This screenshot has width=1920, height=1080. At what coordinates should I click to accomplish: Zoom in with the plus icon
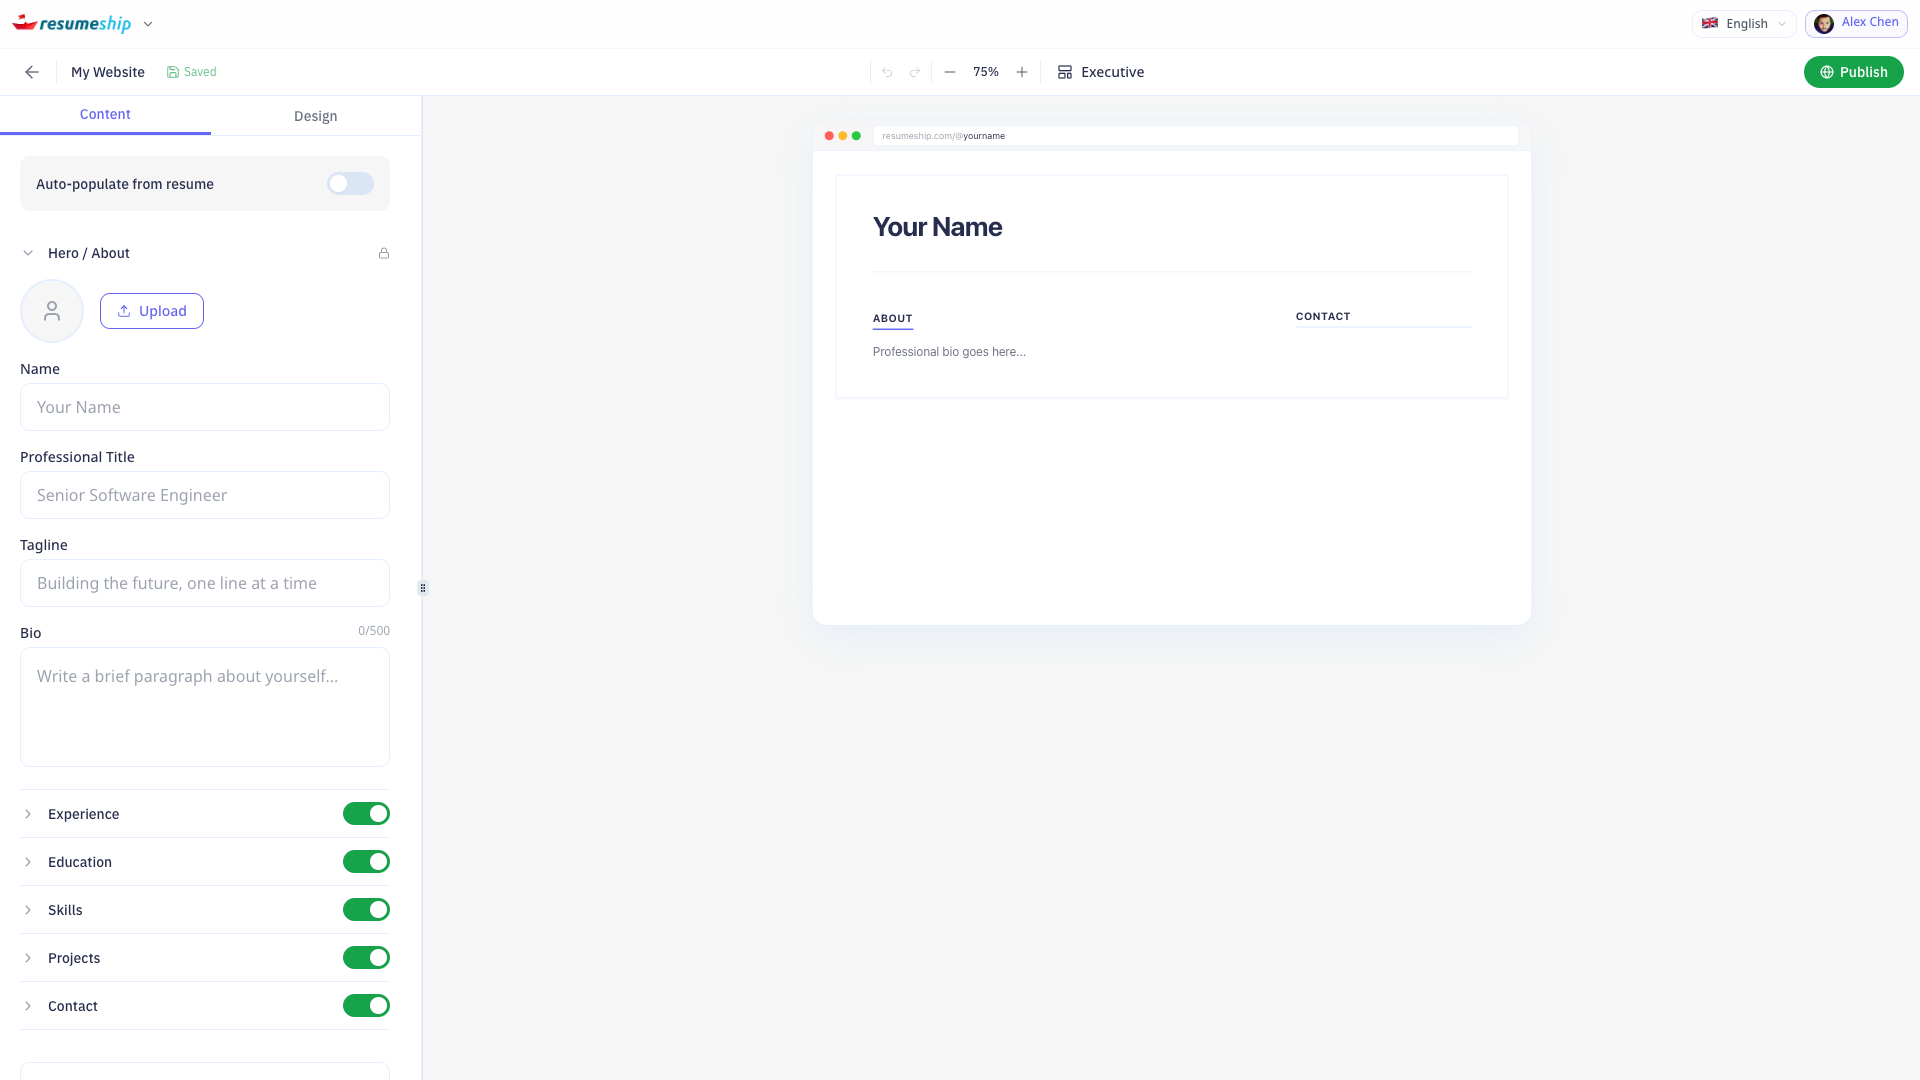(x=1022, y=72)
